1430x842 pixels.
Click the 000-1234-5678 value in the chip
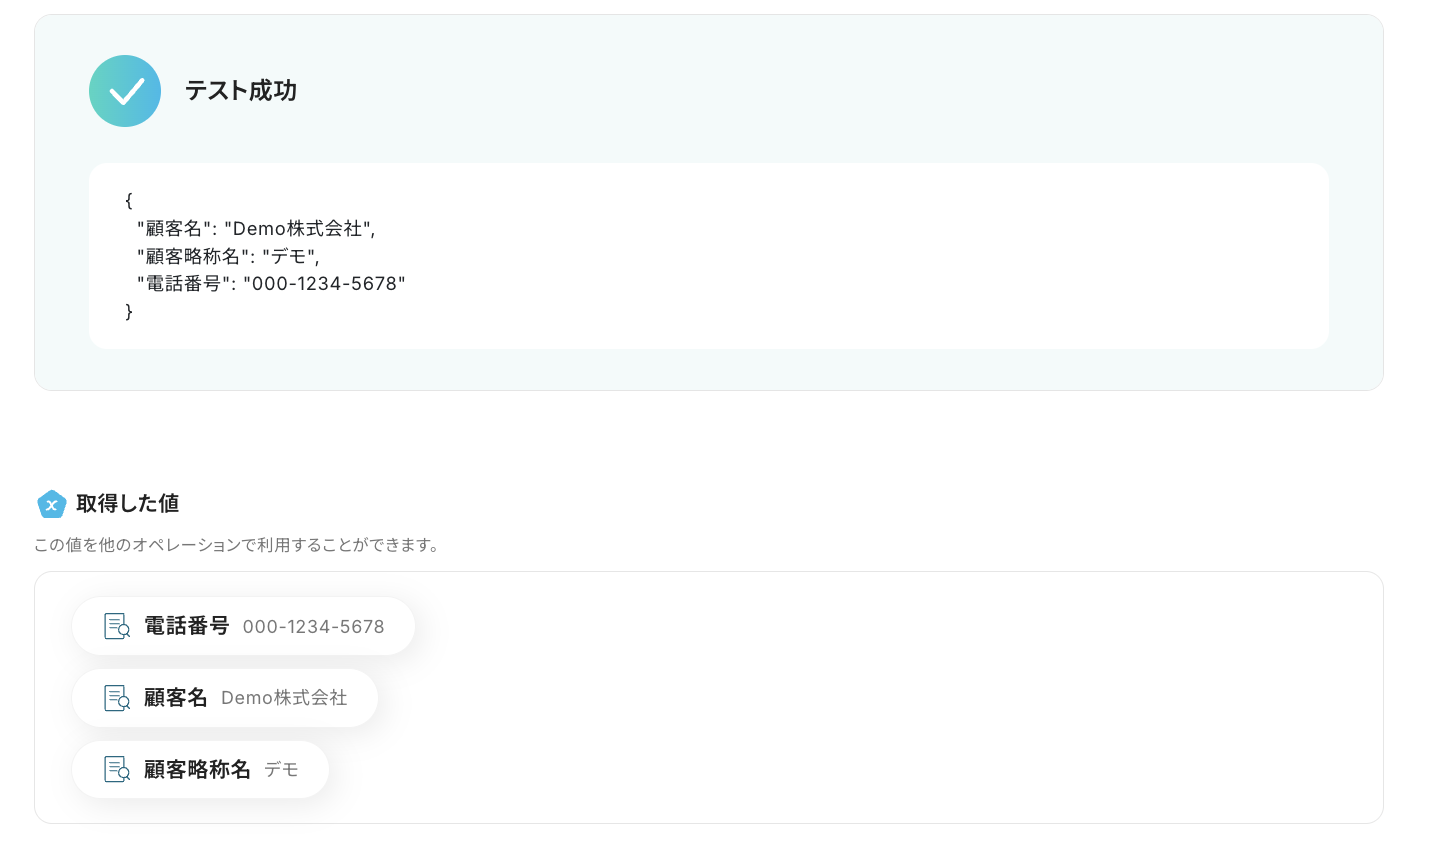[313, 627]
